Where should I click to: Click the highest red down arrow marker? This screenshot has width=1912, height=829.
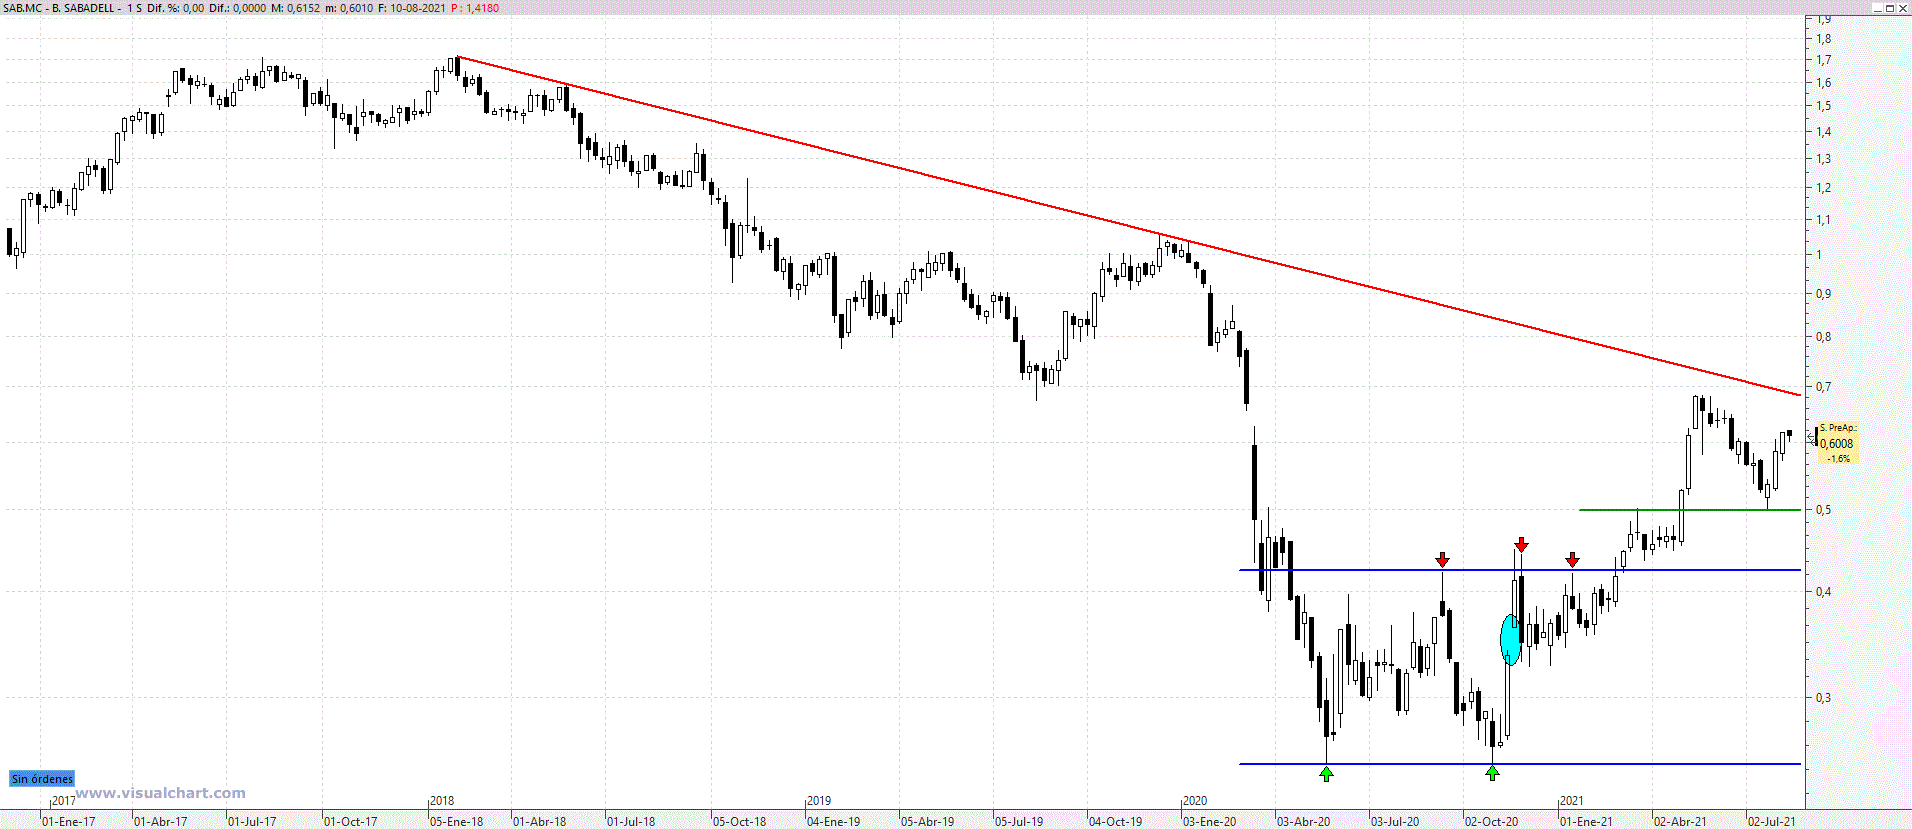[1521, 544]
